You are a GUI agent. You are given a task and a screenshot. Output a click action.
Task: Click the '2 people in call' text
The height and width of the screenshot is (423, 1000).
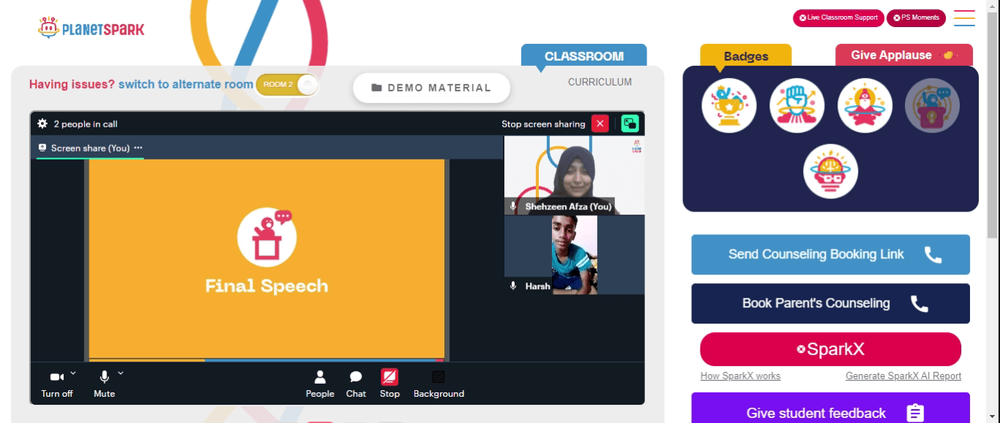[x=85, y=124]
